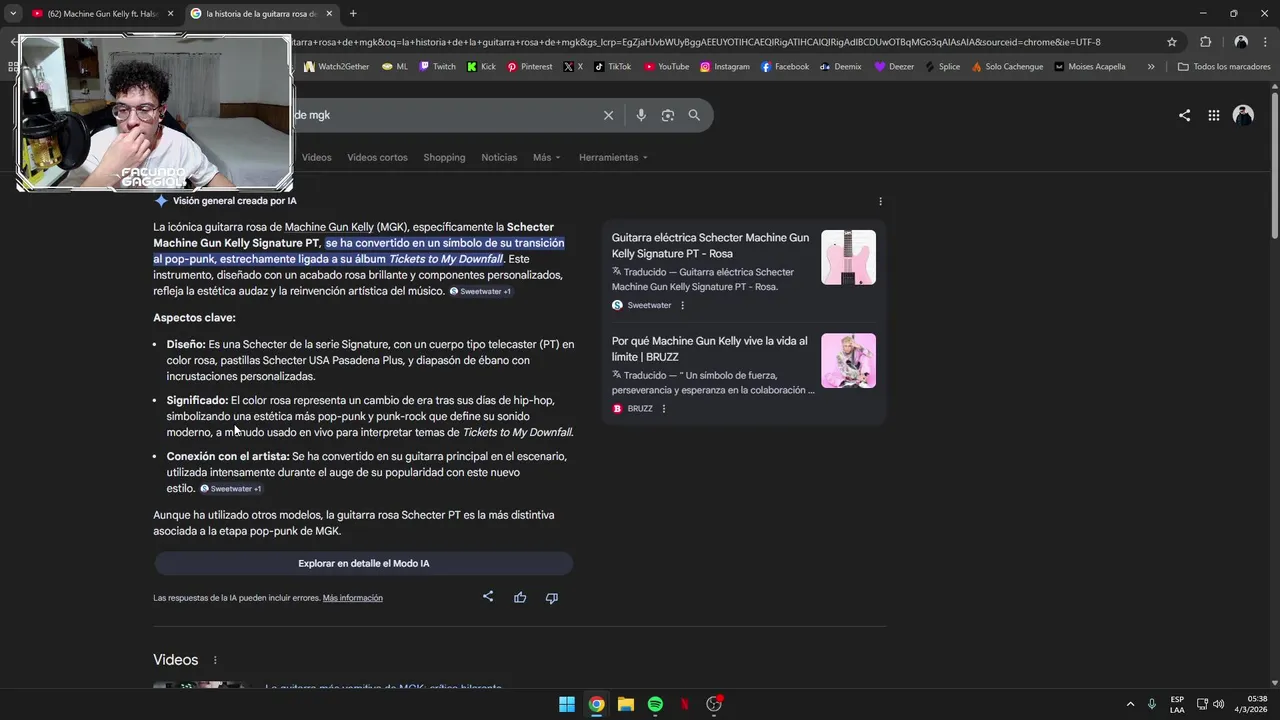Screen dimensions: 1280x720
Task: Open a new Chrome tab
Action: click(x=353, y=13)
